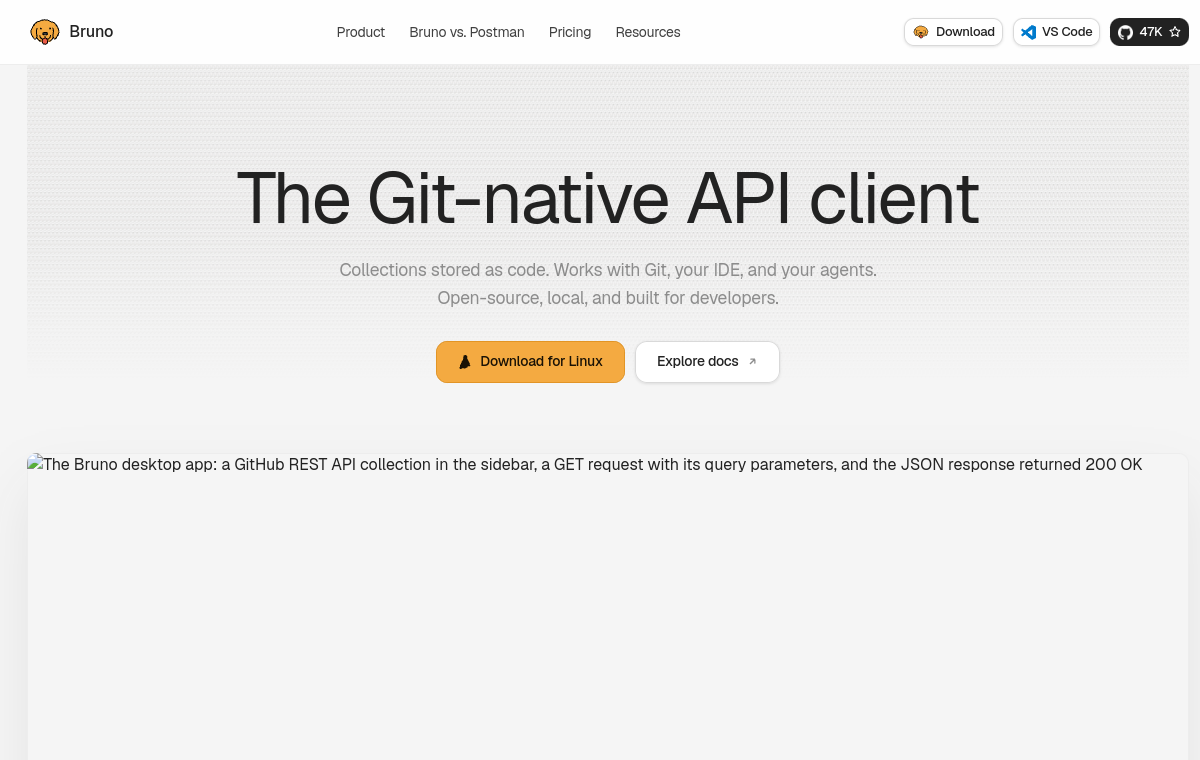Click the line "Collections stored as code."

(x=444, y=270)
